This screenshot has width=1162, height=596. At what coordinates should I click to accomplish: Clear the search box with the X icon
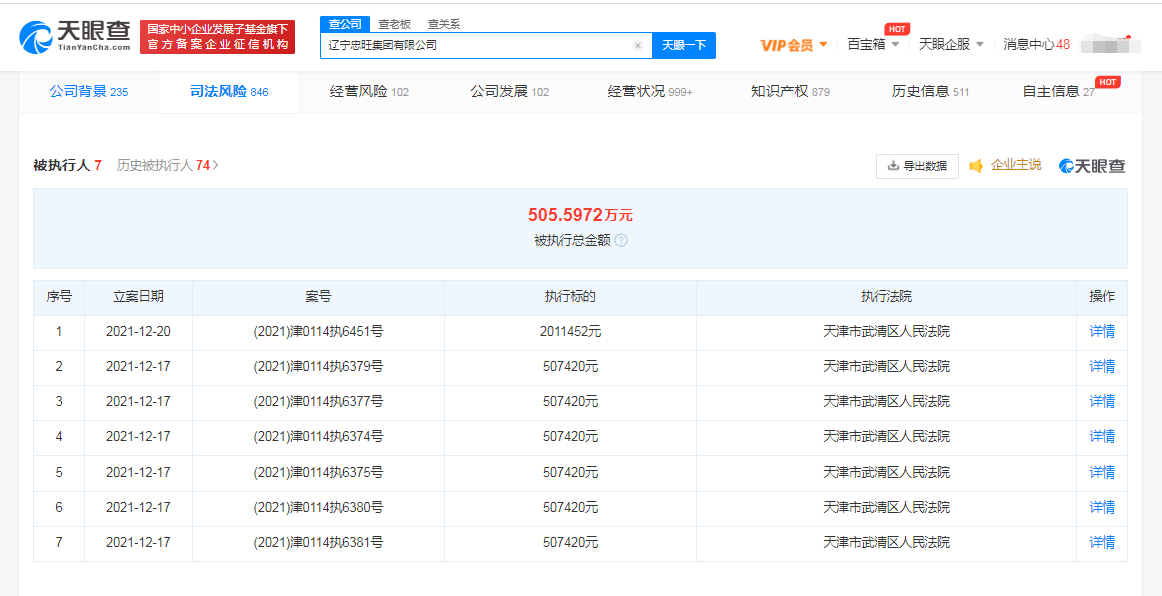coord(637,45)
